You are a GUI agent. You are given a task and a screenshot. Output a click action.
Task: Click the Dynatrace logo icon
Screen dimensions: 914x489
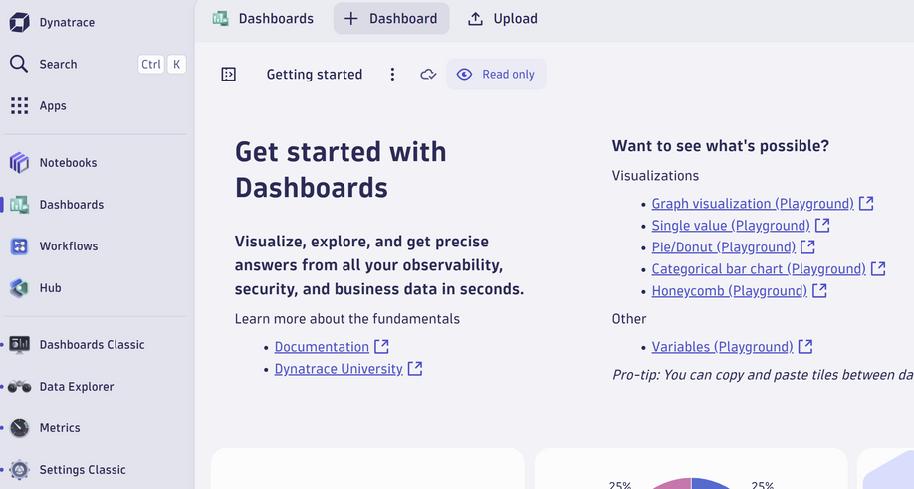pos(19,22)
